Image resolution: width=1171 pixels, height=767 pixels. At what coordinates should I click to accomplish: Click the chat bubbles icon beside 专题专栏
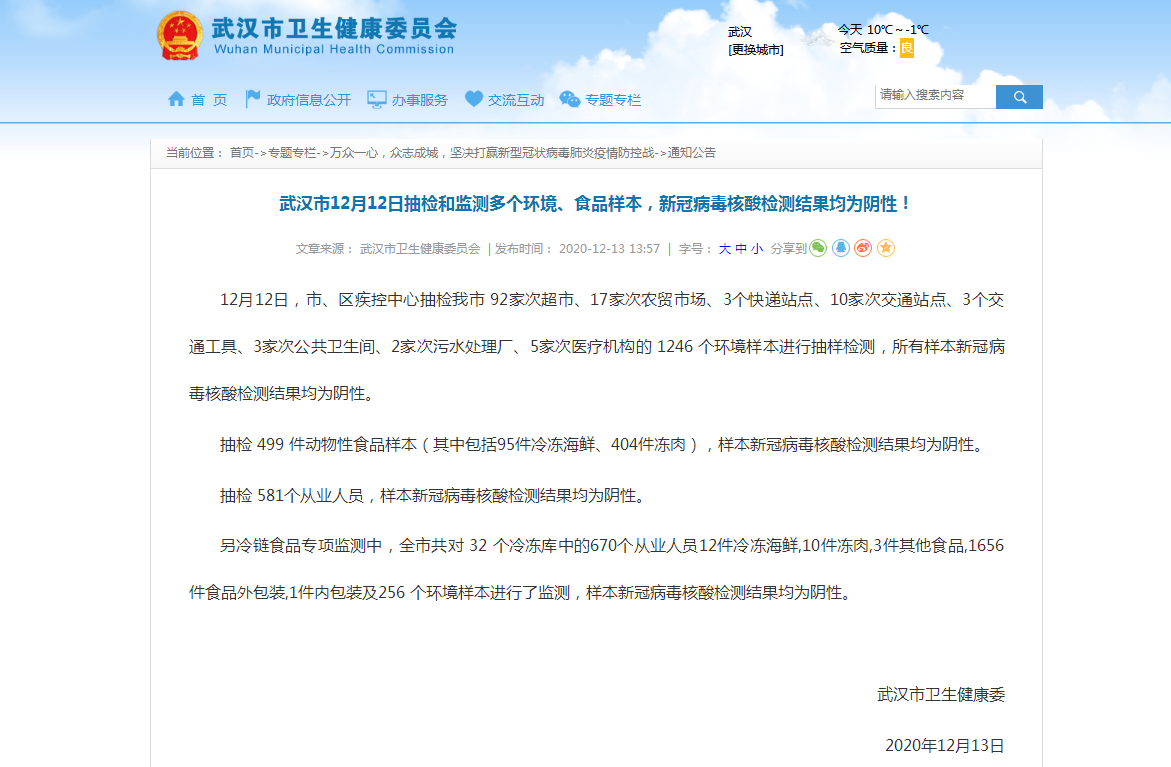click(x=570, y=99)
